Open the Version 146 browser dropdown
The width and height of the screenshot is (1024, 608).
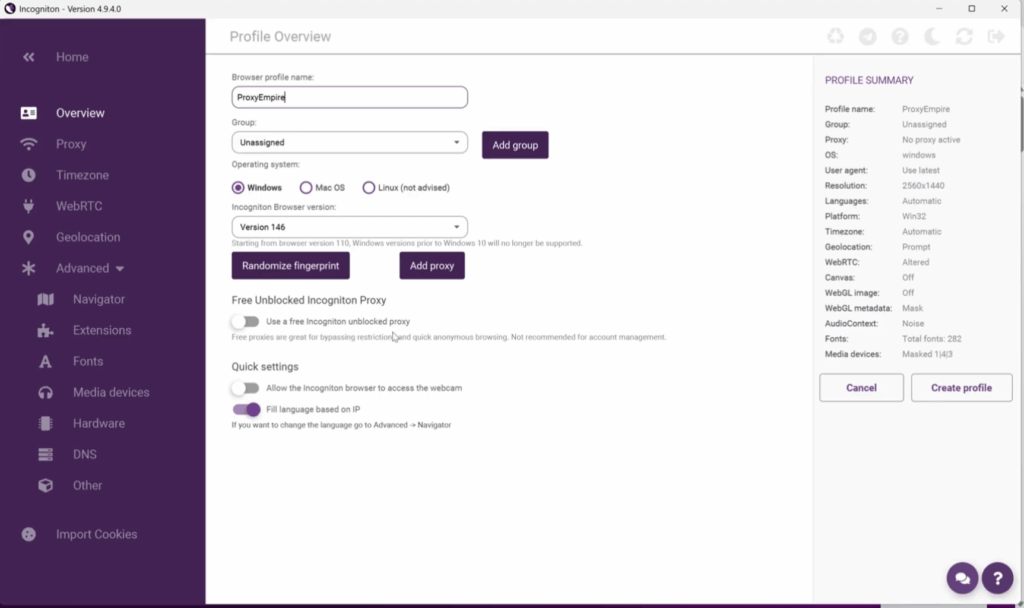point(349,227)
